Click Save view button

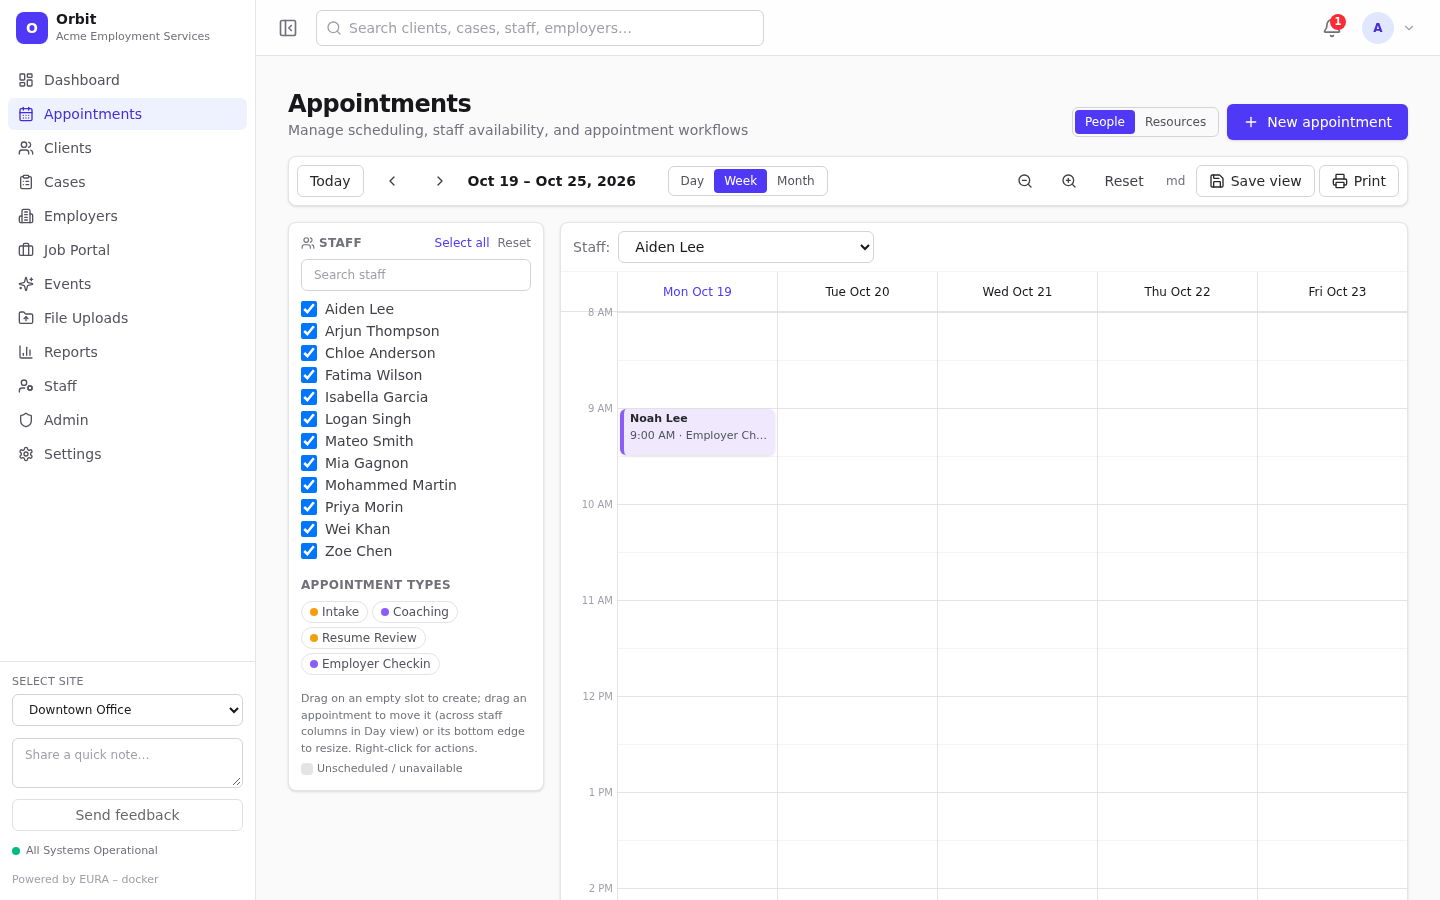pos(1255,181)
